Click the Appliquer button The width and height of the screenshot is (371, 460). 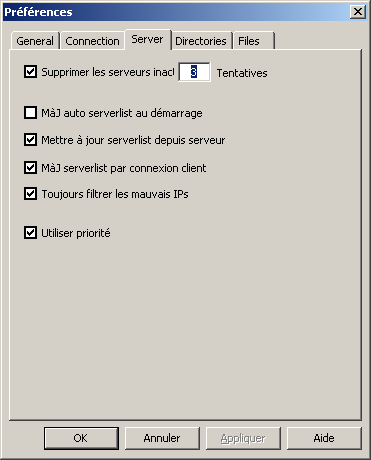[x=243, y=438]
